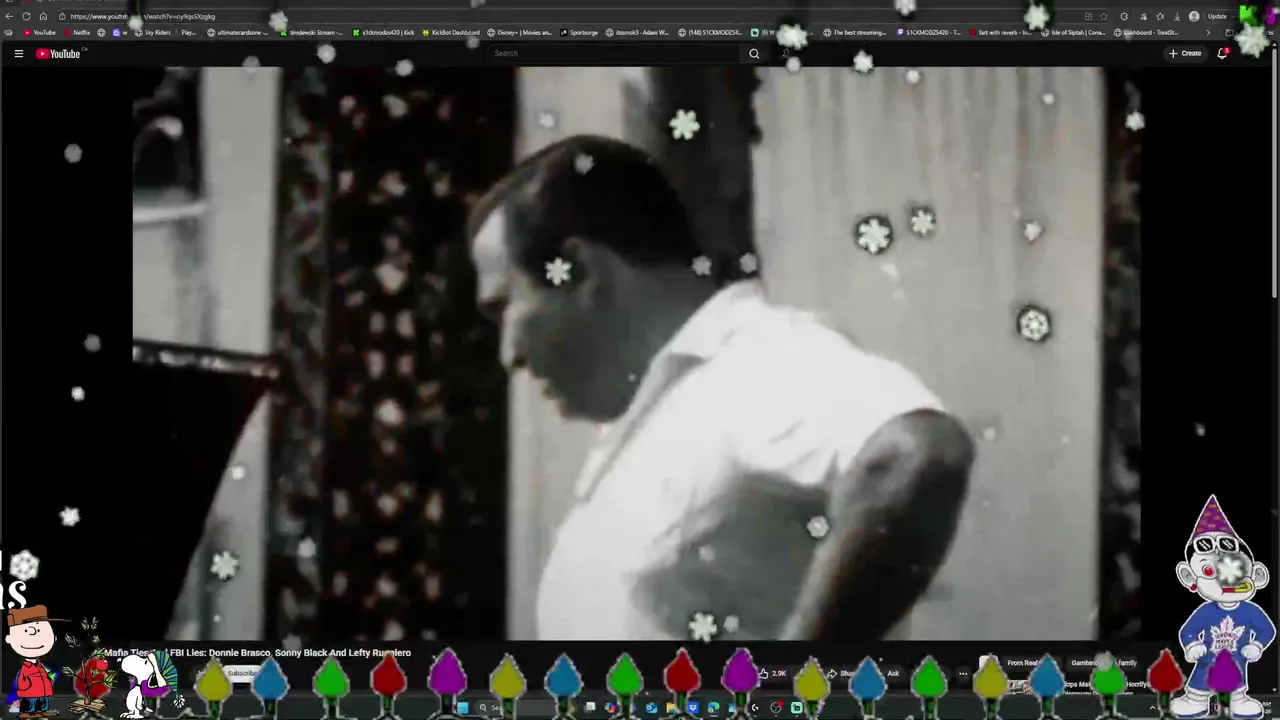Viewport: 1280px width, 720px height.
Task: Open the Create video menu
Action: [x=1185, y=54]
